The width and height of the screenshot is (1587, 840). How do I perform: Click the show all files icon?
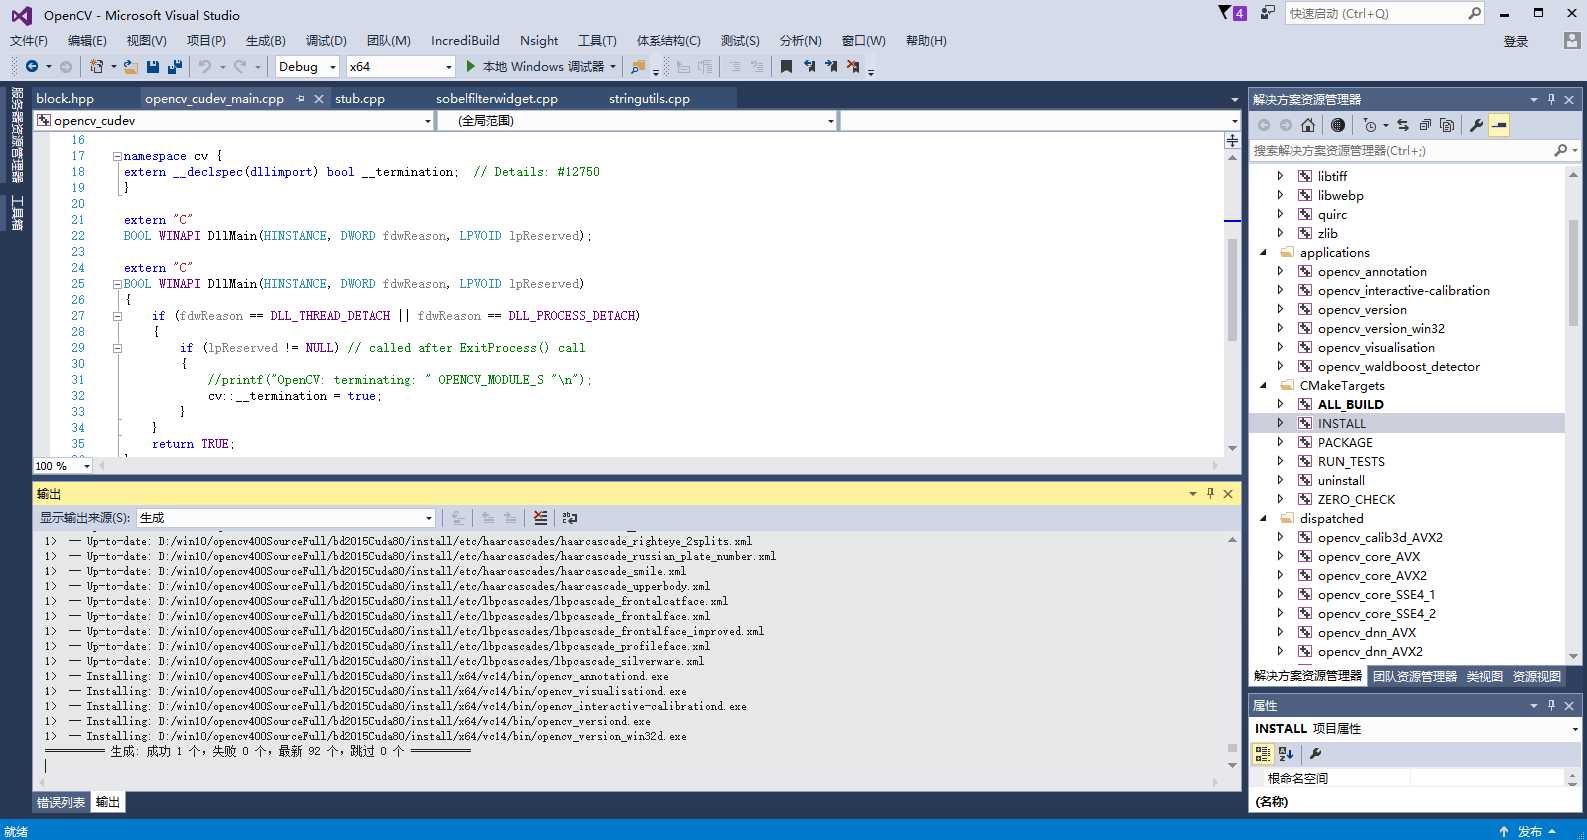tap(1447, 125)
